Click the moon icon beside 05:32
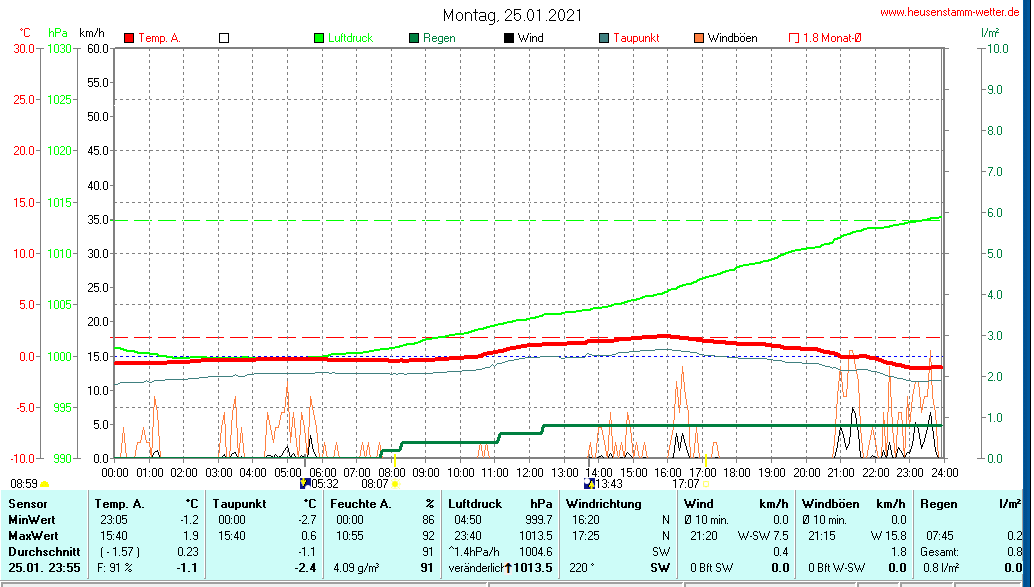Screen dimensions: 1034x587 pyautogui.click(x=306, y=482)
